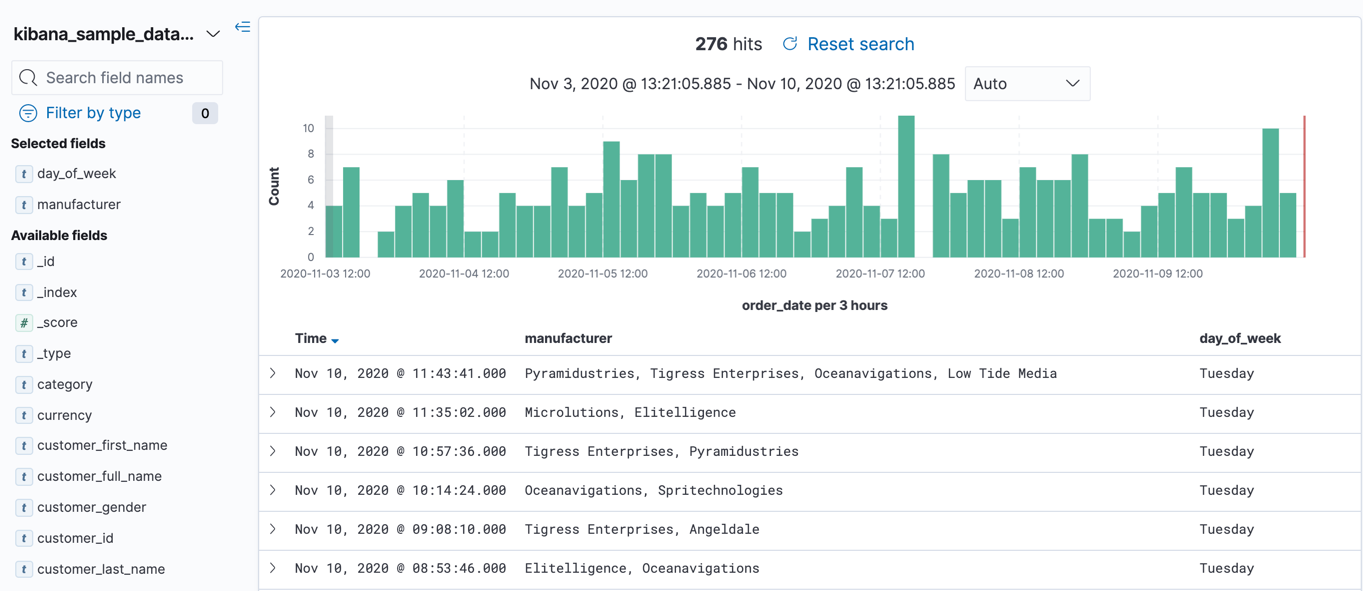This screenshot has height=591, width=1363.
Task: Click the text type icon beside customer_gender
Action: coord(24,508)
